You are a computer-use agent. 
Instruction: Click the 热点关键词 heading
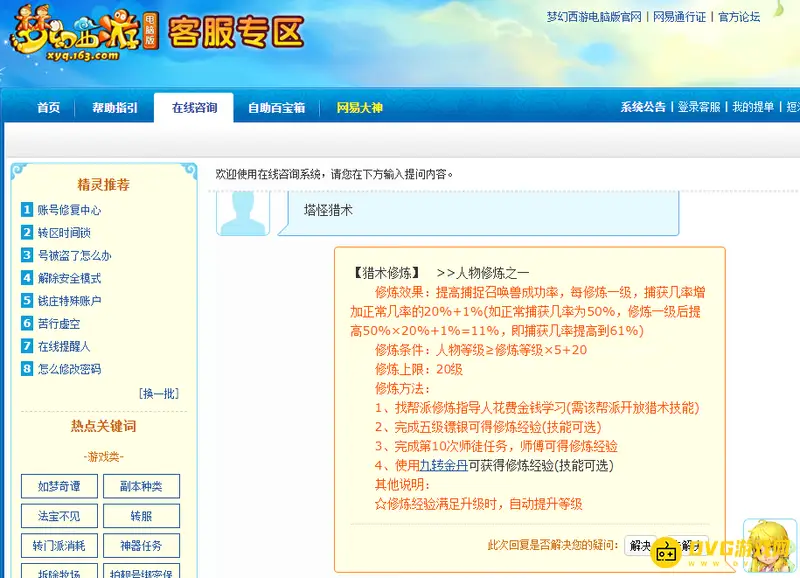[x=104, y=425]
